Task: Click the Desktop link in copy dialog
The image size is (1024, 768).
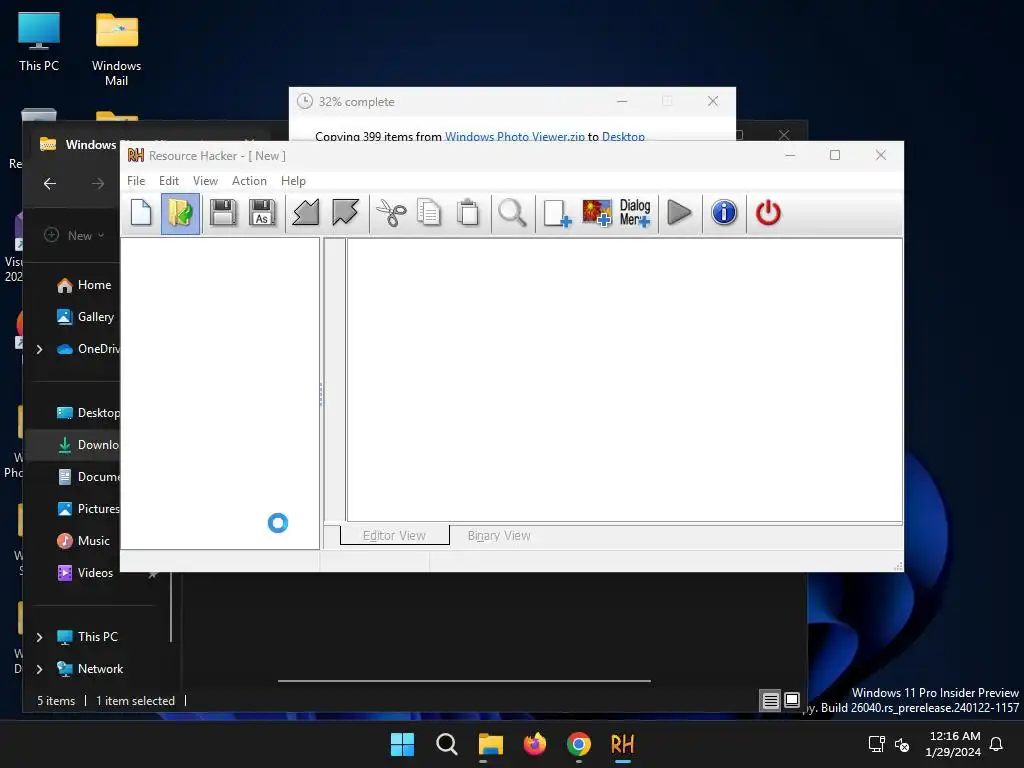Action: click(623, 136)
